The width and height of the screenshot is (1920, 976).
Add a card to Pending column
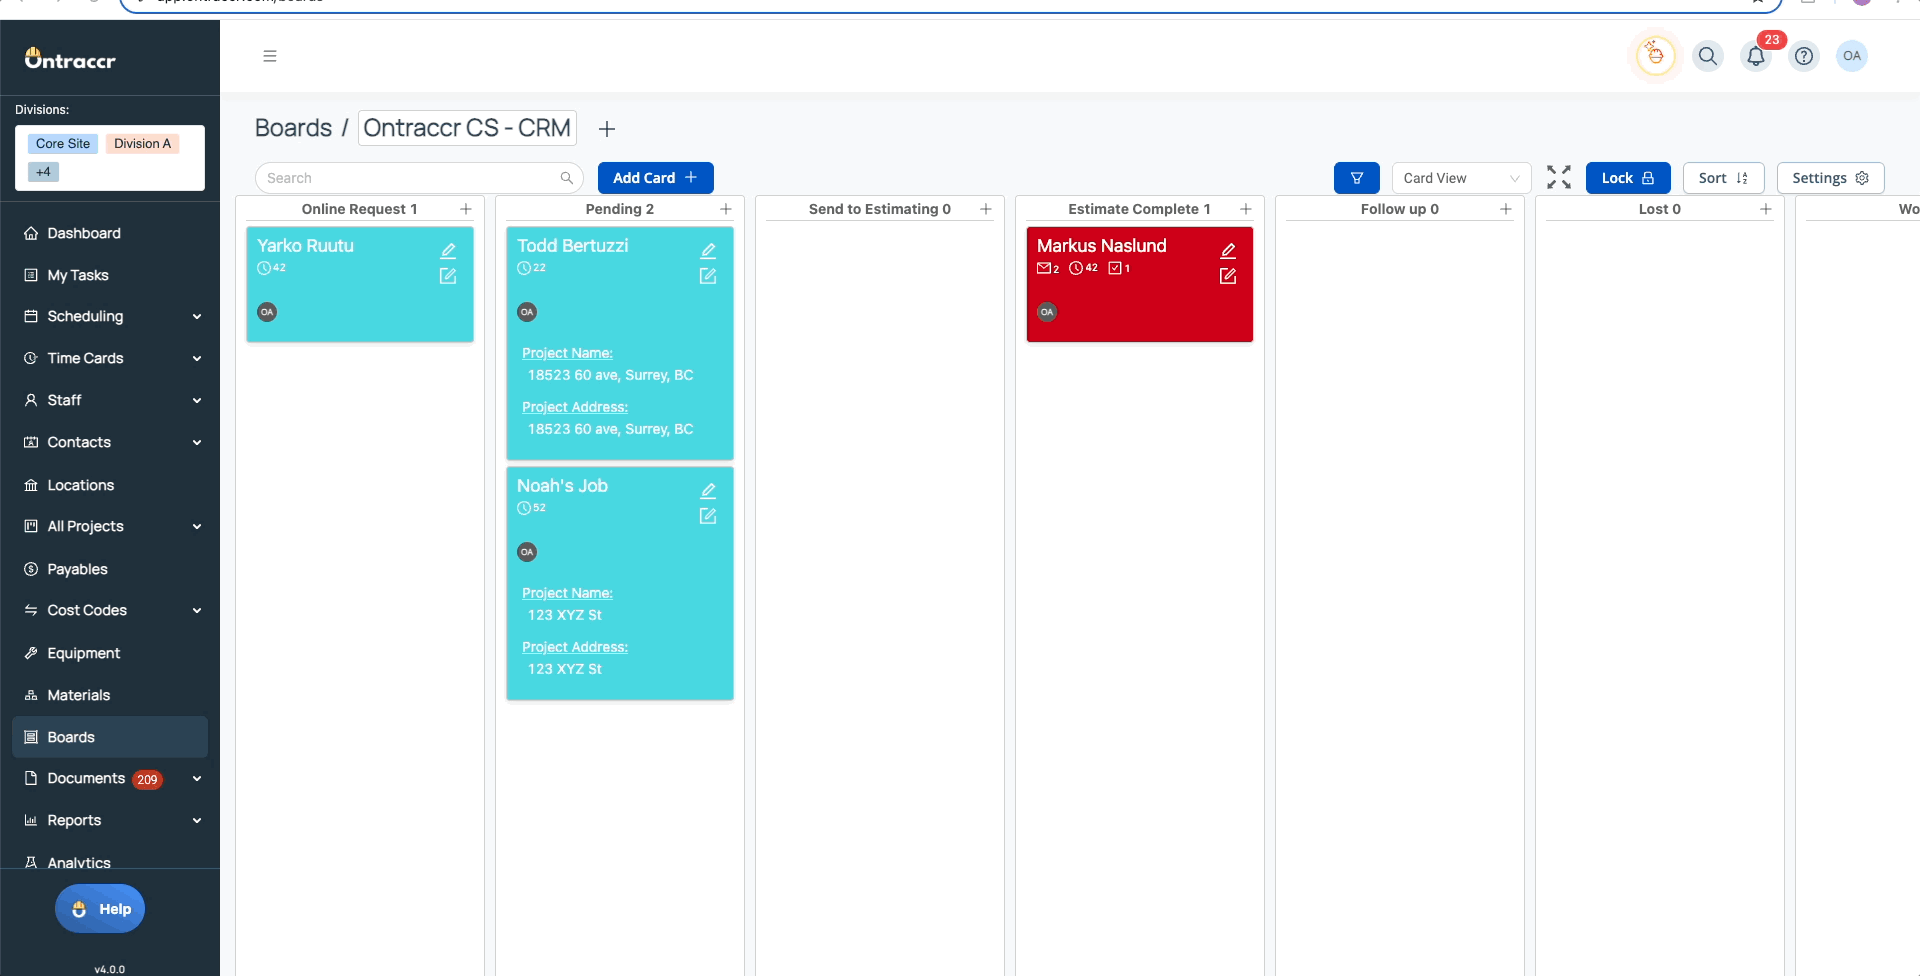(x=726, y=209)
